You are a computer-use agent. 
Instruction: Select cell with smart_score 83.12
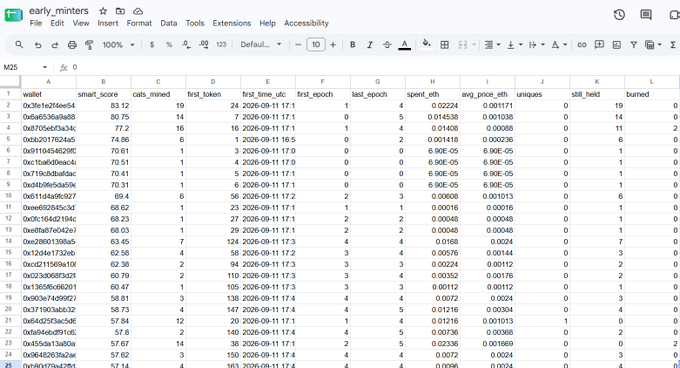[x=104, y=105]
